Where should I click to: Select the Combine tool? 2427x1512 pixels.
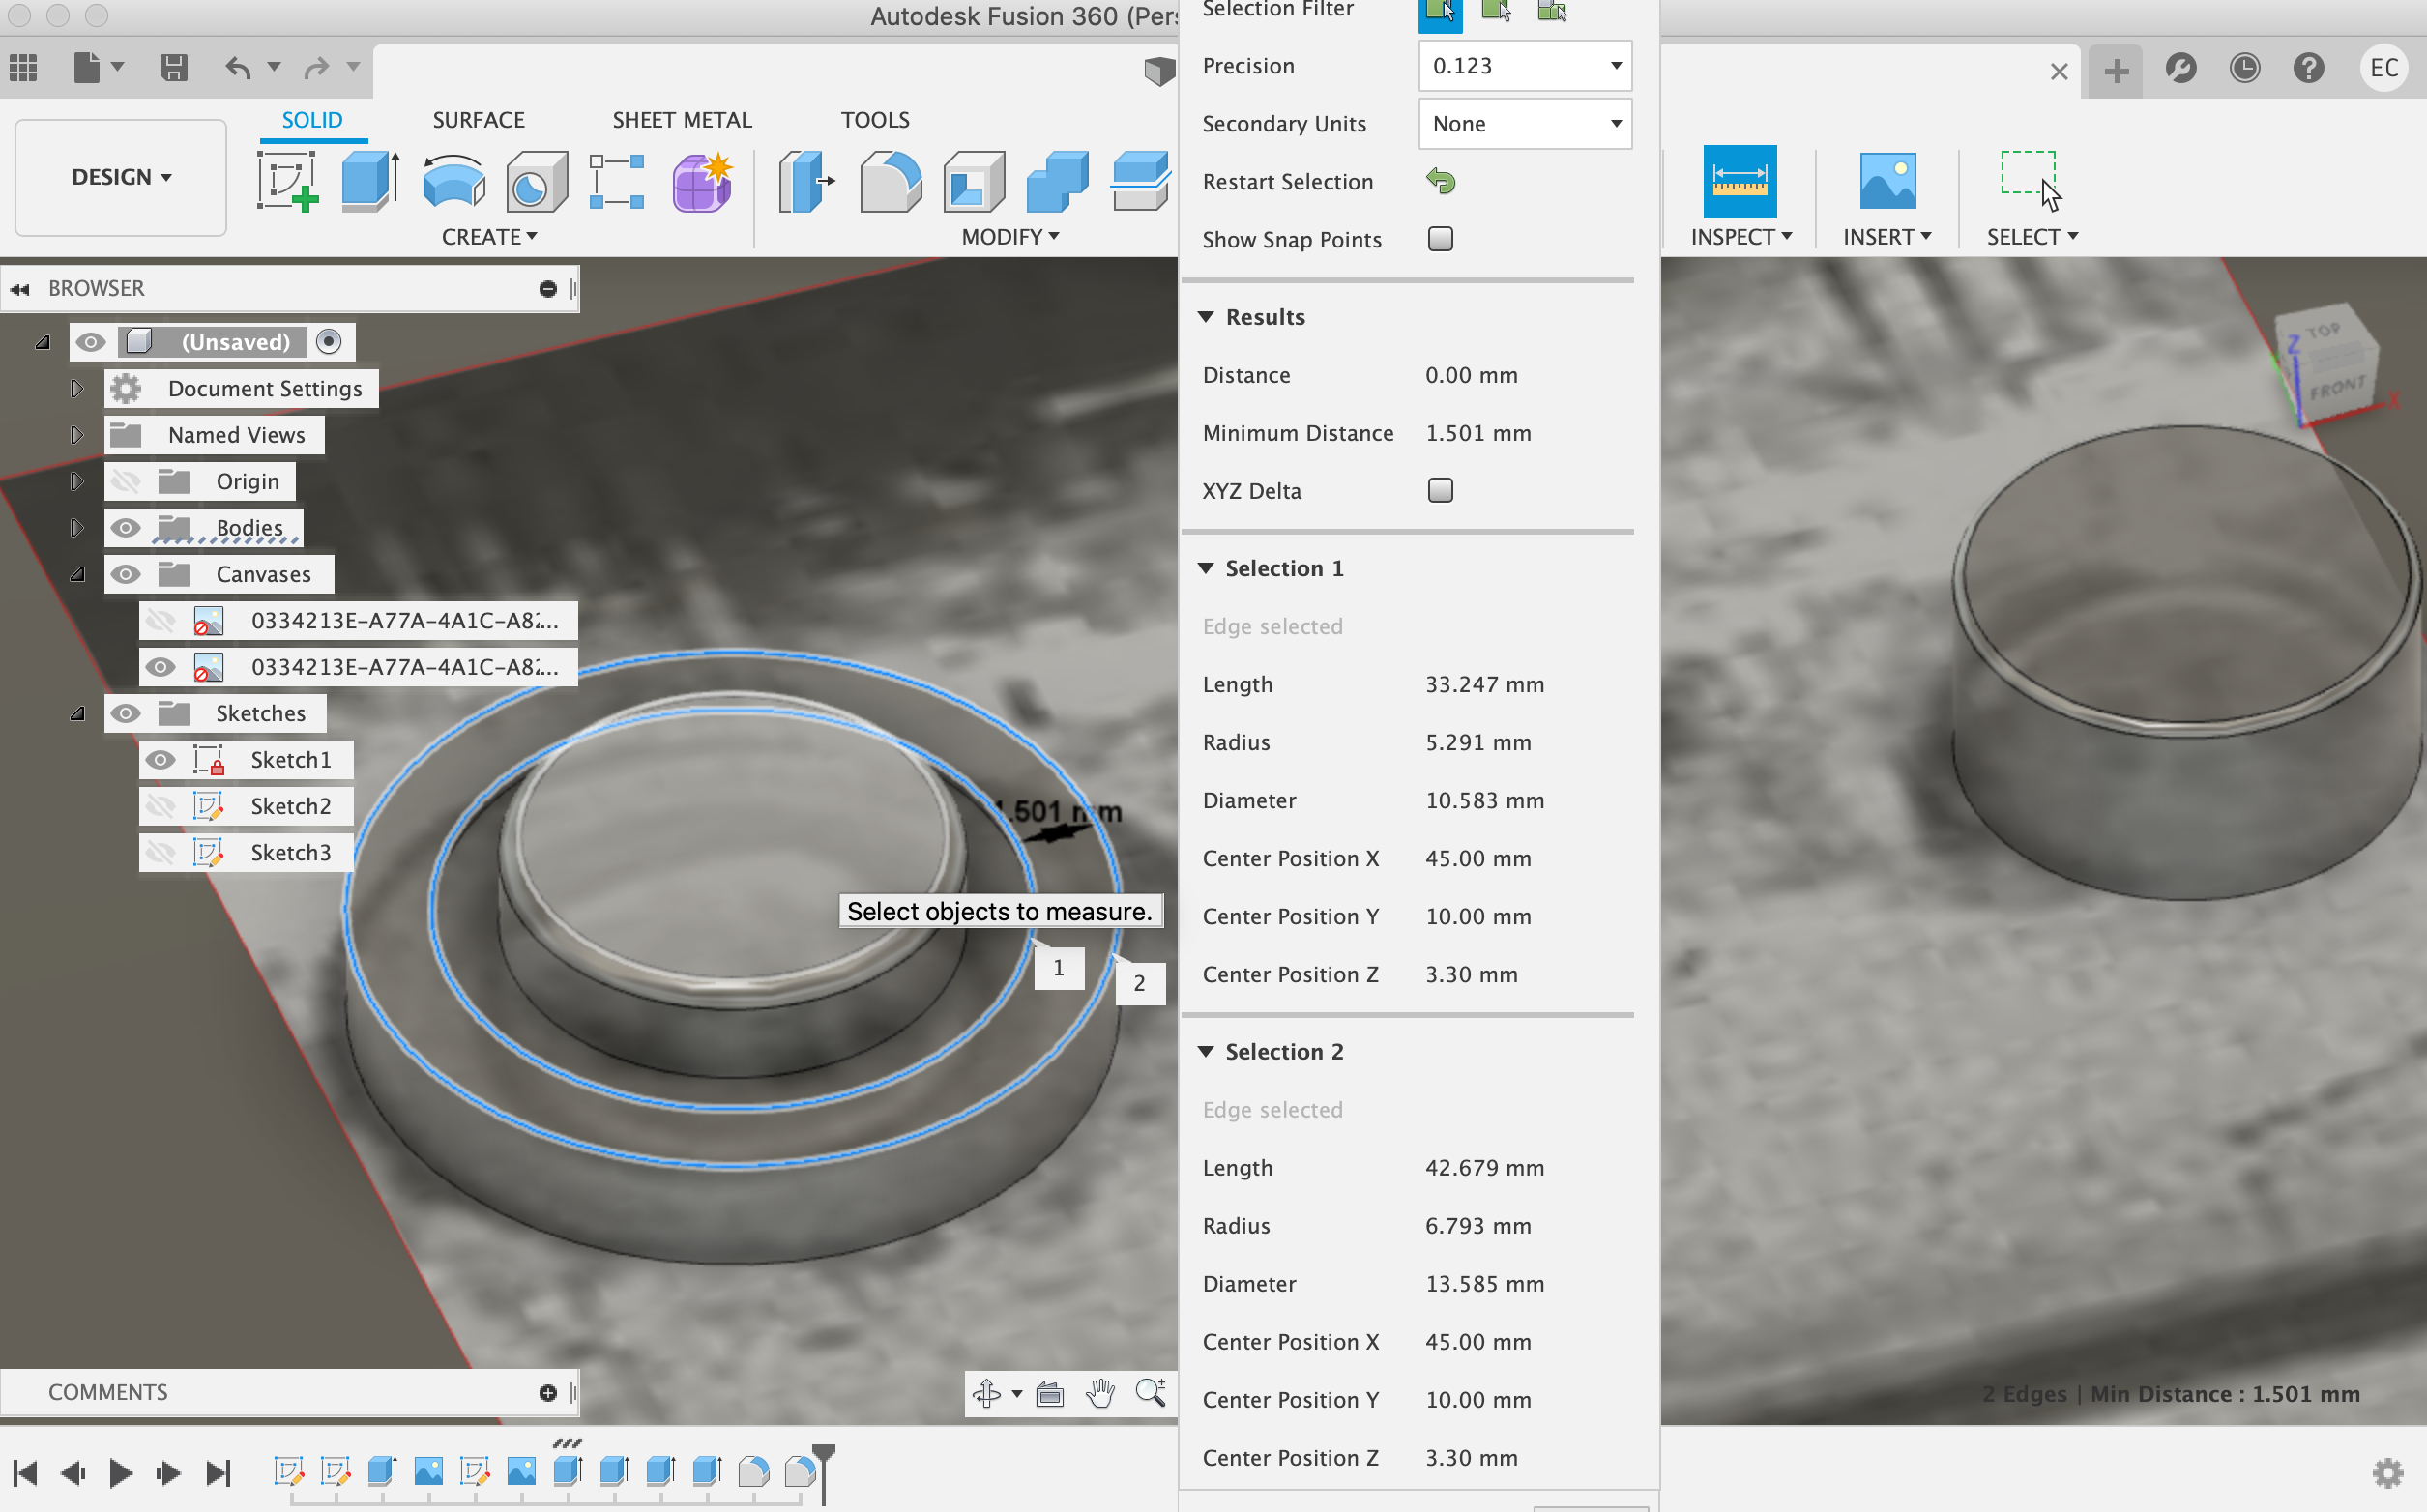(1057, 181)
